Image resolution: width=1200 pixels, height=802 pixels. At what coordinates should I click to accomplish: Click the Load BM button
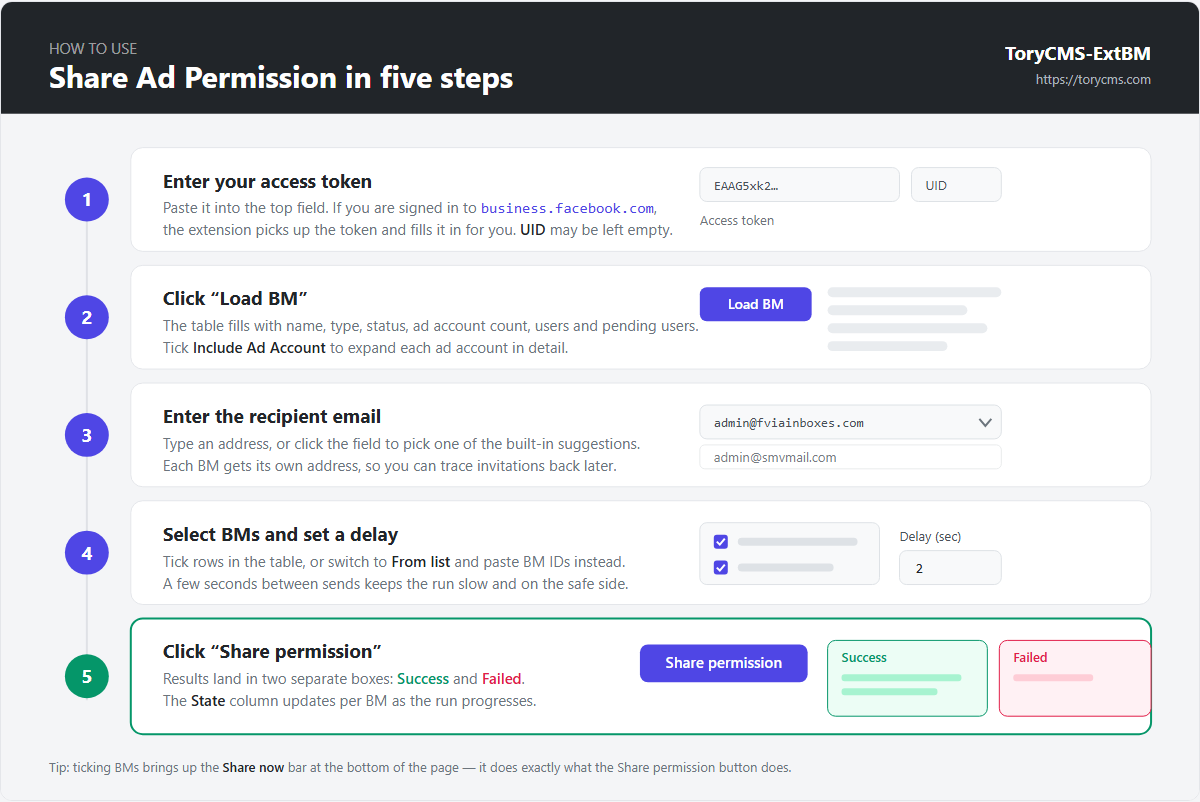755,304
